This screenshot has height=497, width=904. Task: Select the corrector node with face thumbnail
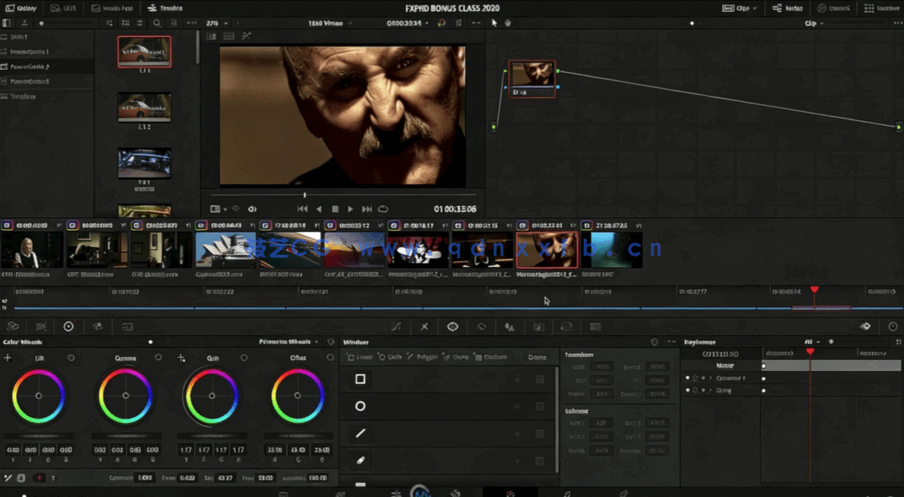pyautogui.click(x=532, y=78)
